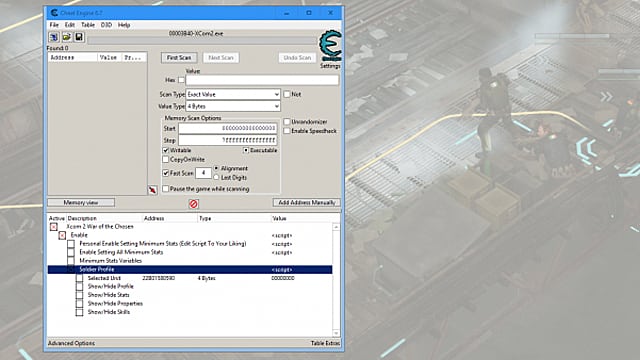Click the First Scan button
The image size is (640, 360).
point(179,58)
